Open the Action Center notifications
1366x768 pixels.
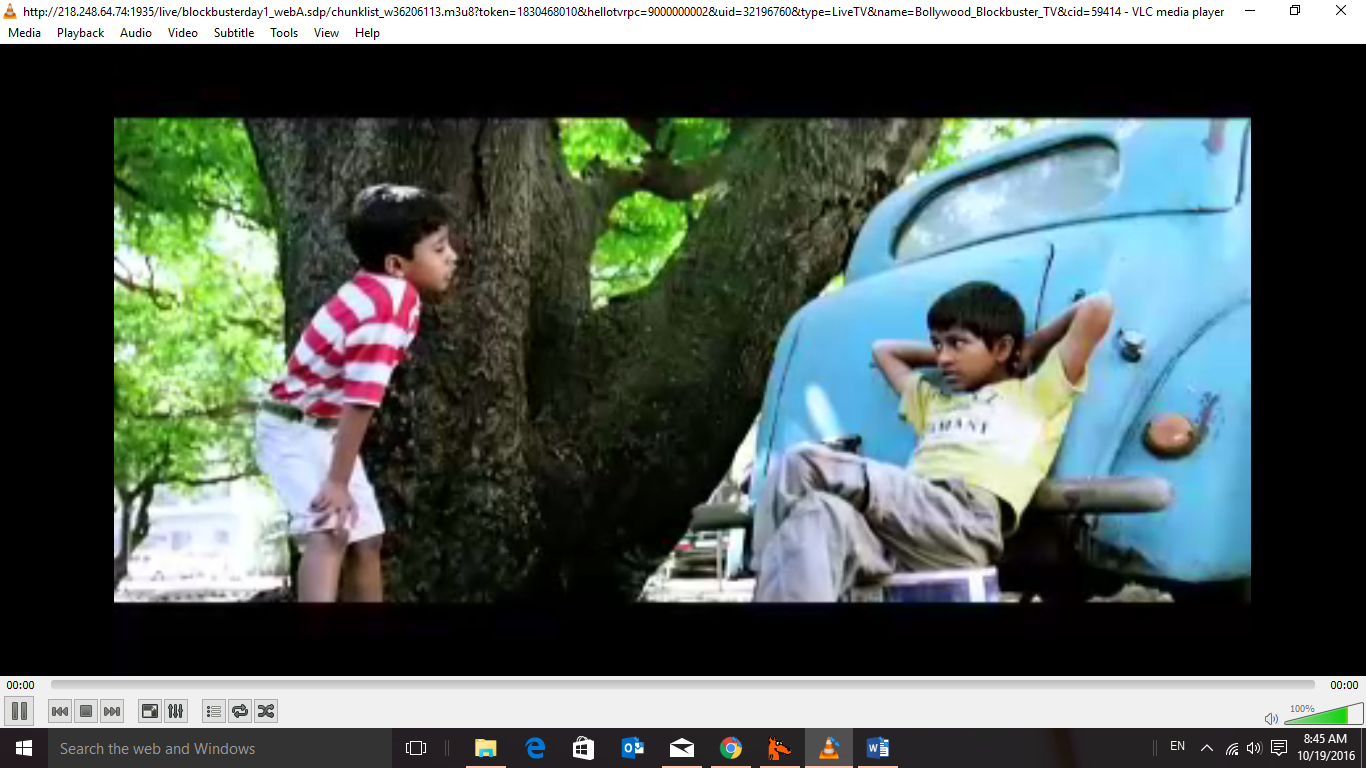(x=1279, y=748)
